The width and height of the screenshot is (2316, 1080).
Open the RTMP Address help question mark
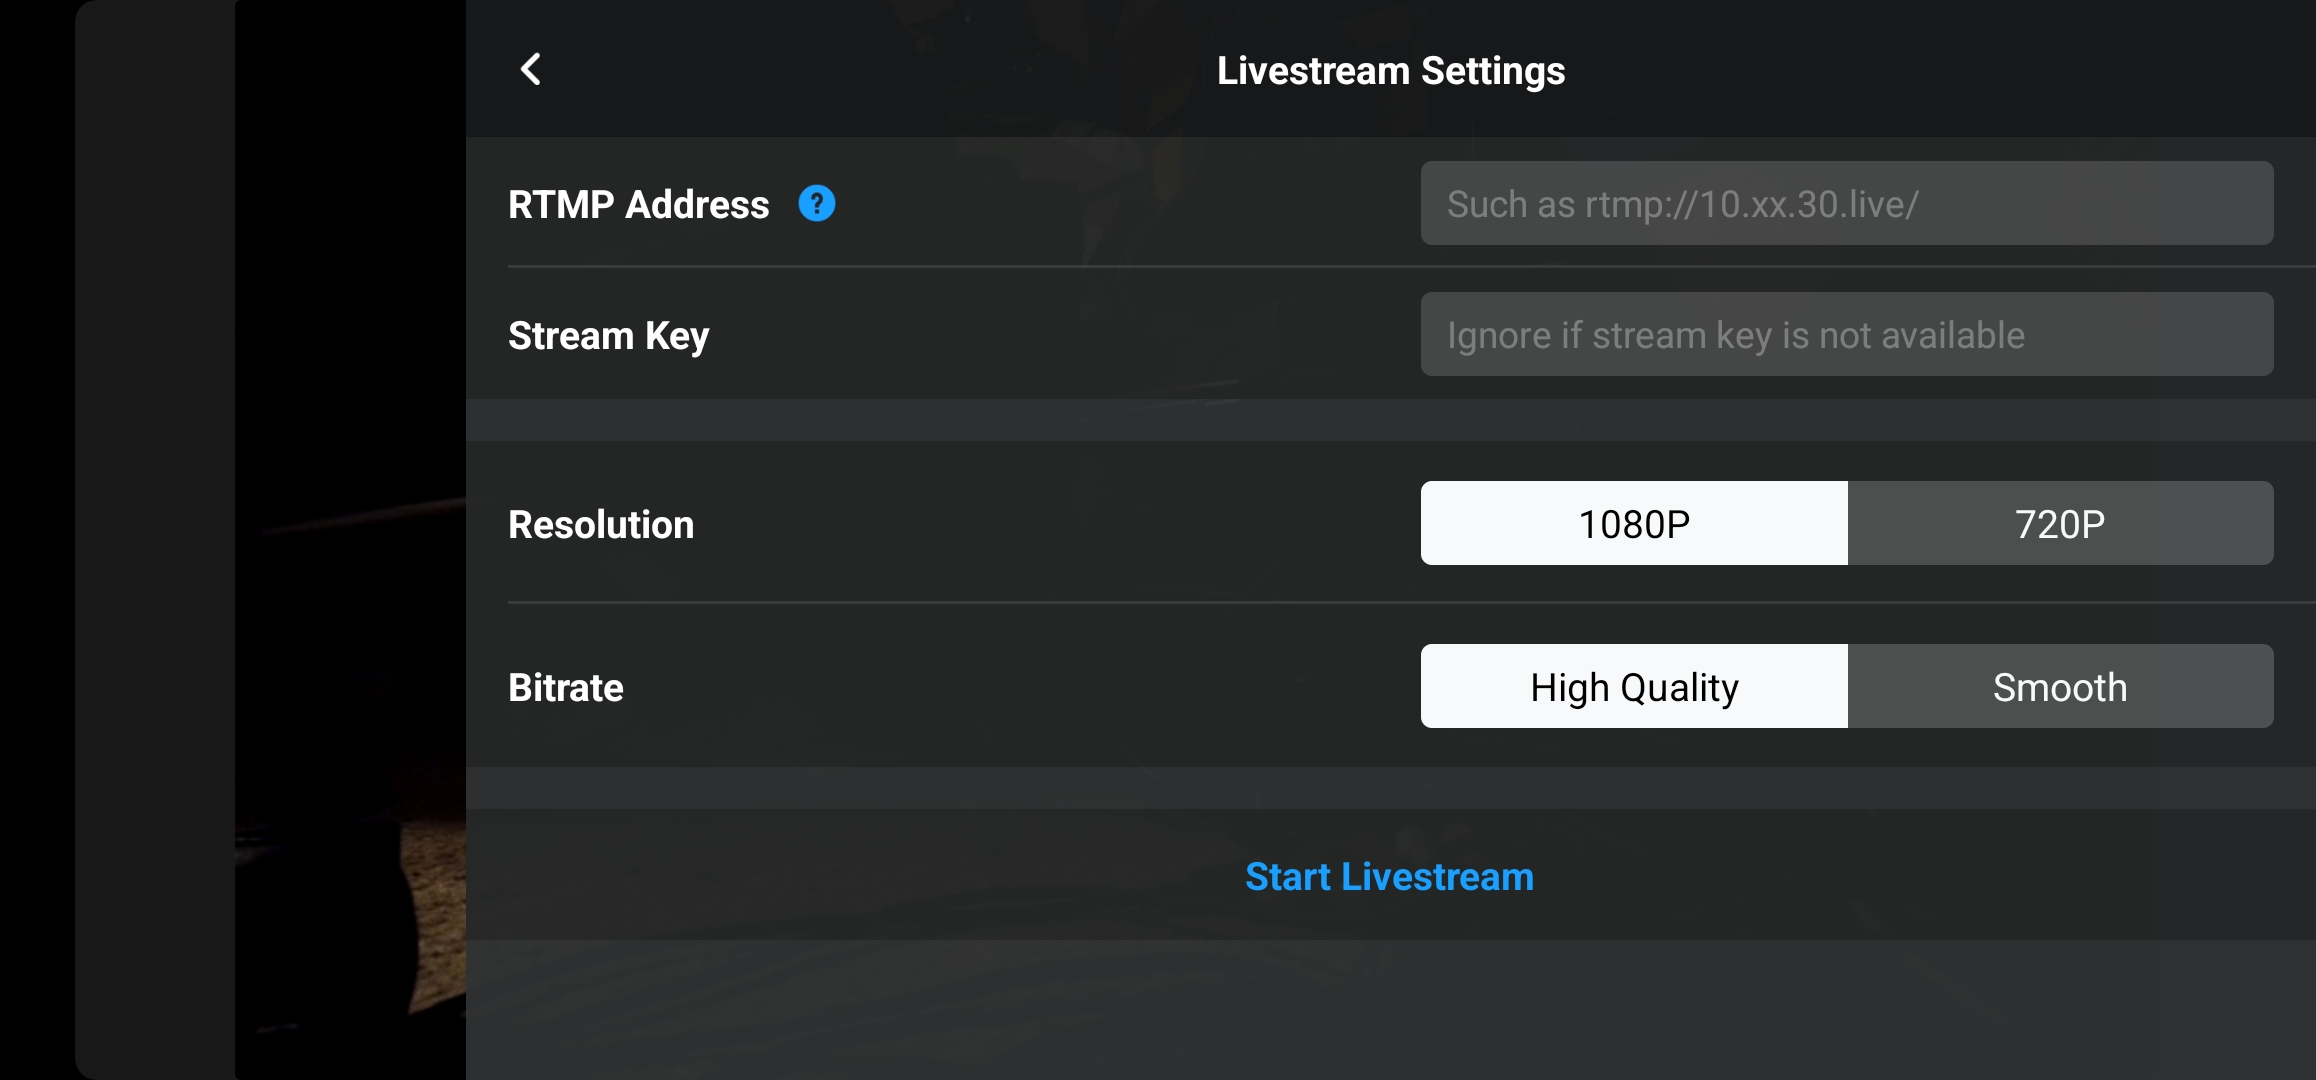click(x=817, y=204)
